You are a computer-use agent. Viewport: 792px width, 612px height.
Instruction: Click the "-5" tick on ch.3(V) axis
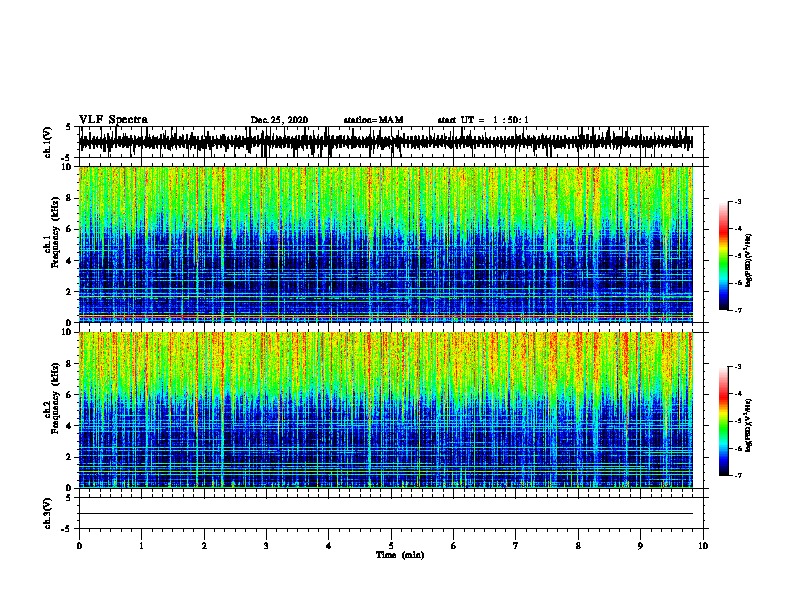pos(67,529)
